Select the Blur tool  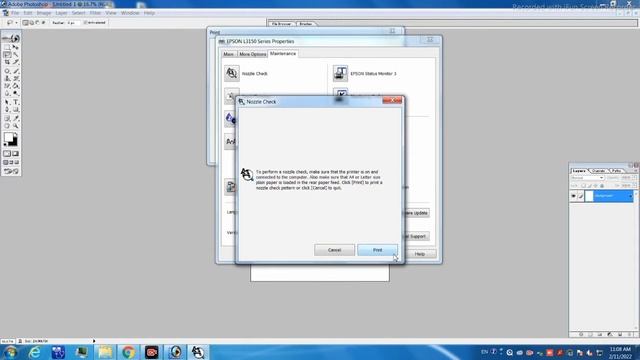7,94
